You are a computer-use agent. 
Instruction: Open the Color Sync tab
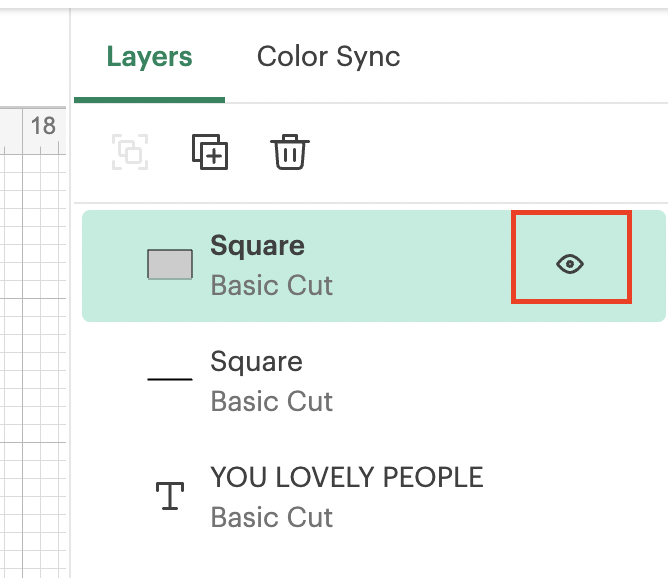coord(328,57)
